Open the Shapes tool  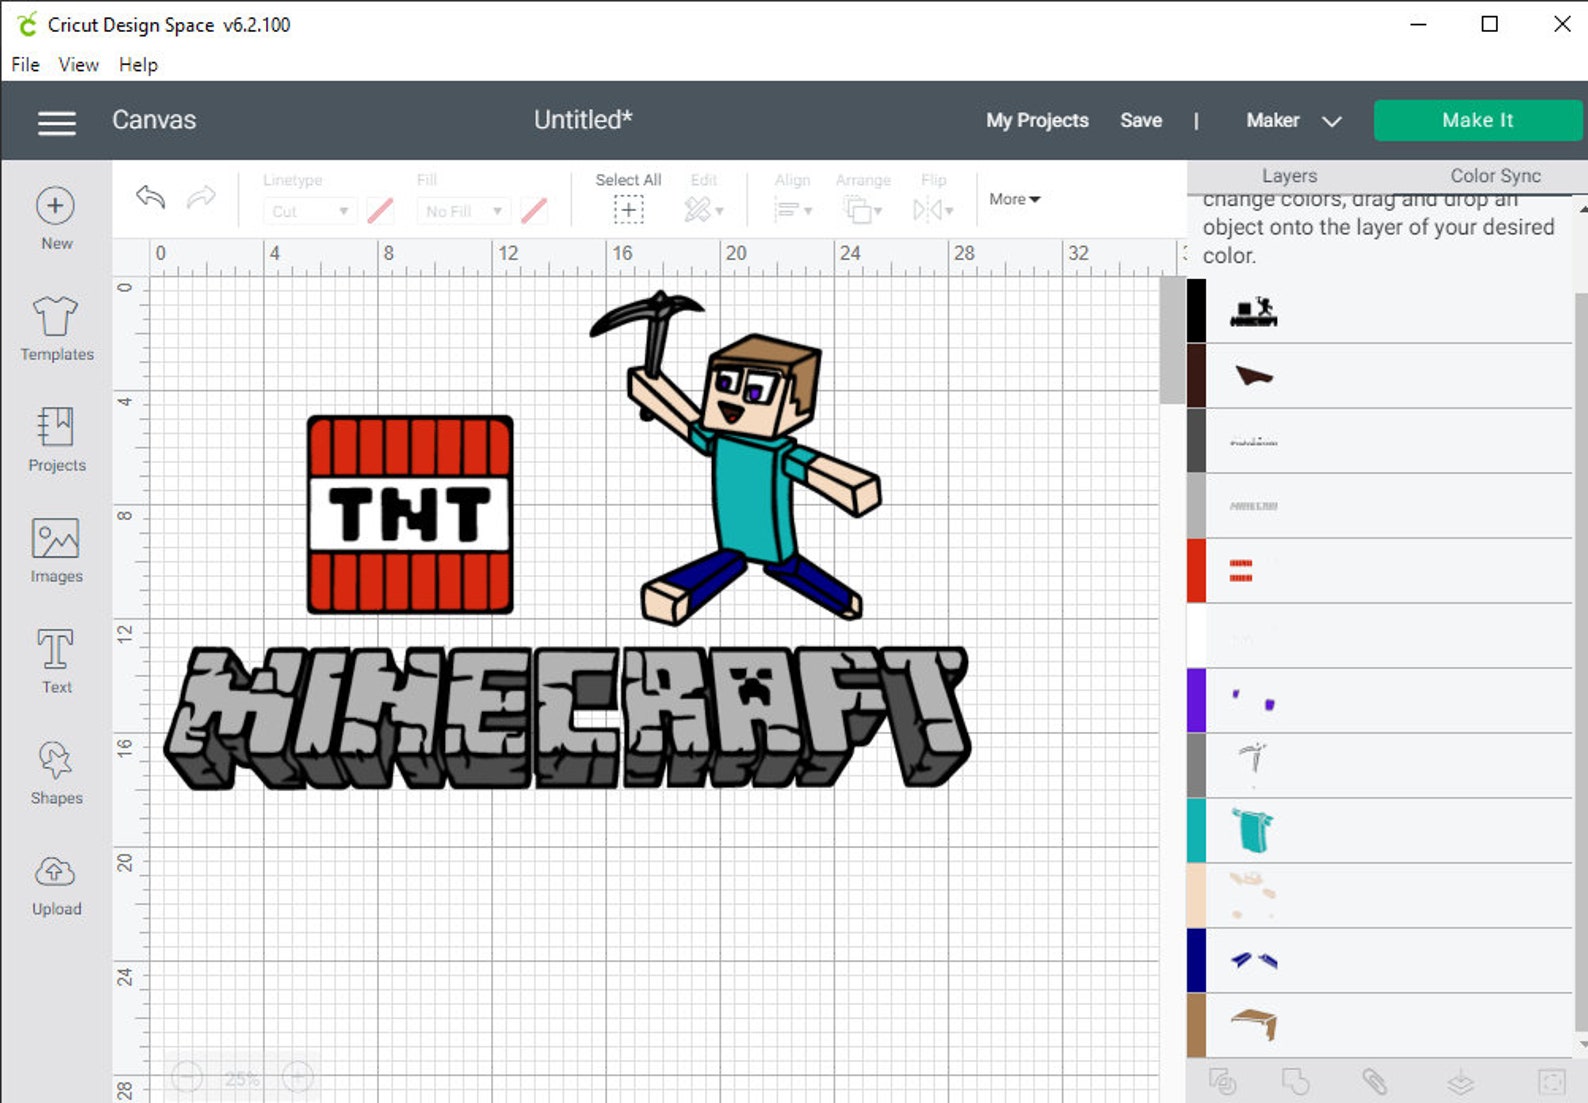click(56, 760)
